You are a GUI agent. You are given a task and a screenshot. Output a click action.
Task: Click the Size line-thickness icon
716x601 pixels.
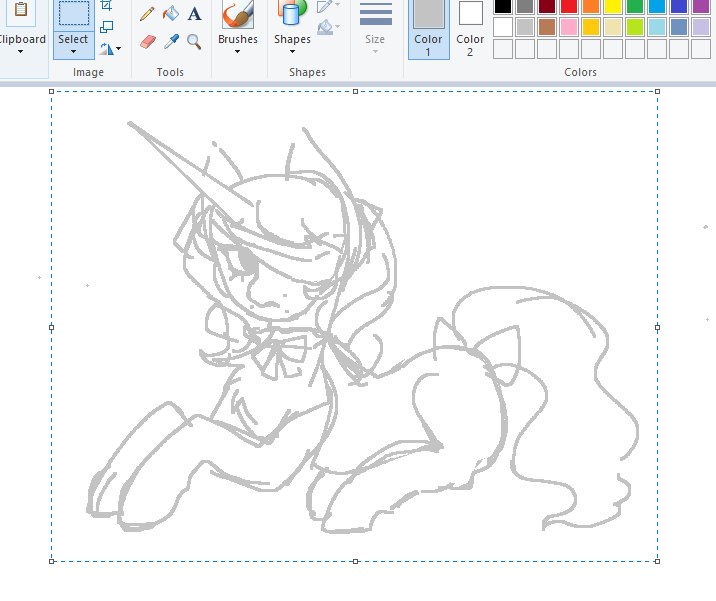point(375,14)
